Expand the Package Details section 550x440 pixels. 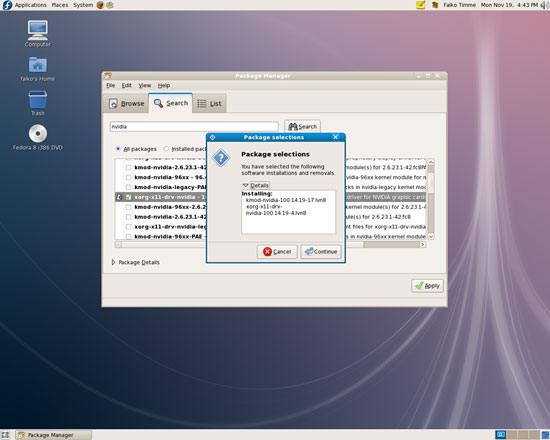(135, 262)
